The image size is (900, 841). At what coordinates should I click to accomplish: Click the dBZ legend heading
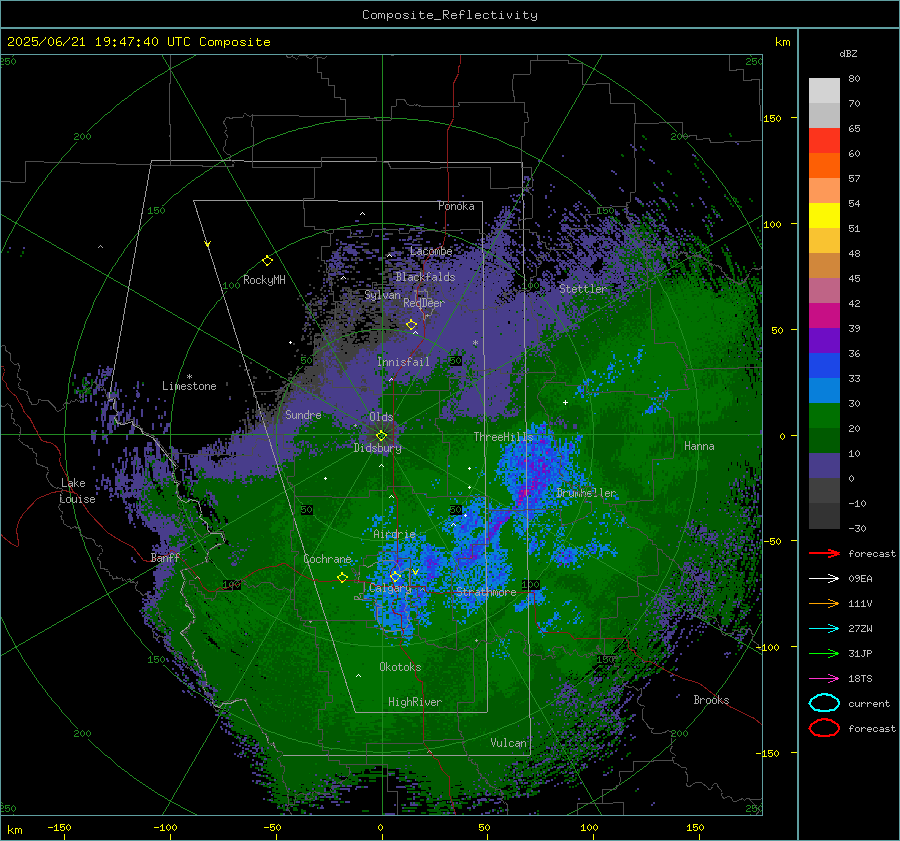tap(848, 54)
